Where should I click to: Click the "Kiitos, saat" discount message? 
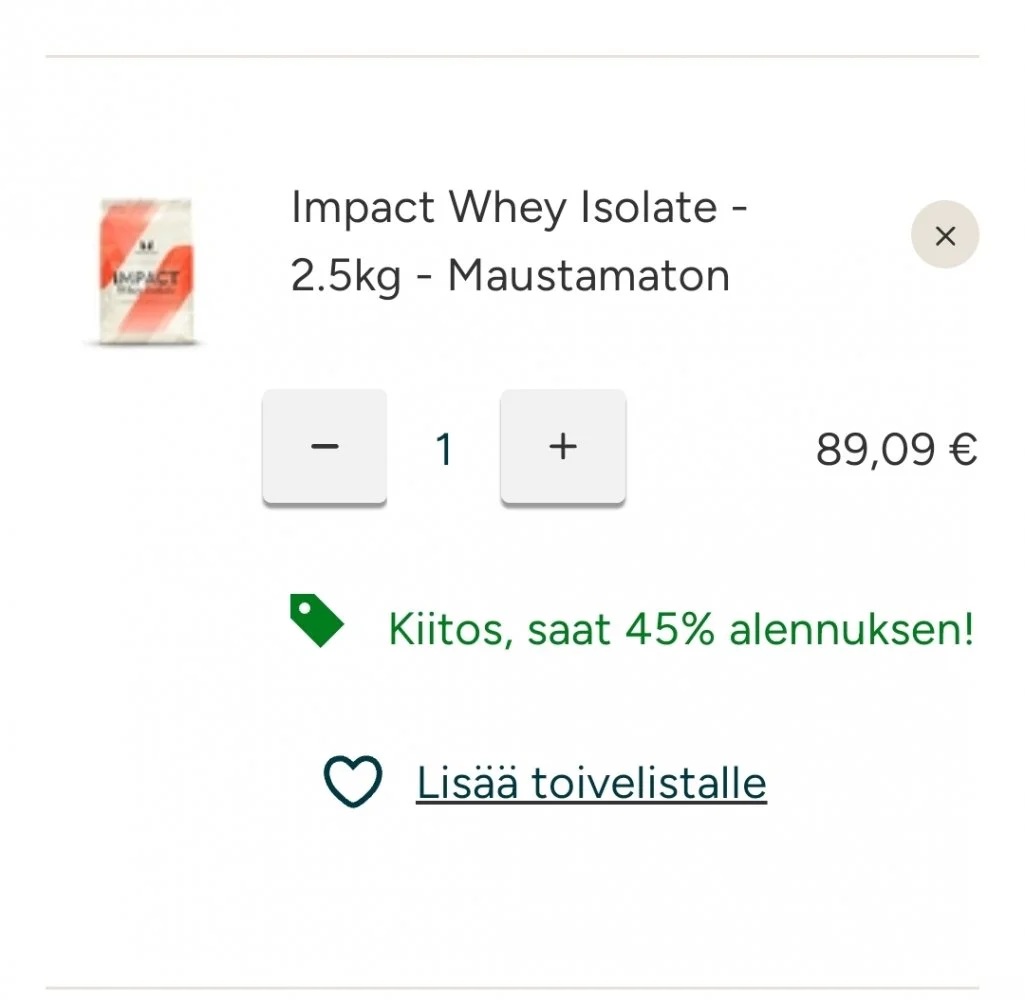(x=502, y=630)
